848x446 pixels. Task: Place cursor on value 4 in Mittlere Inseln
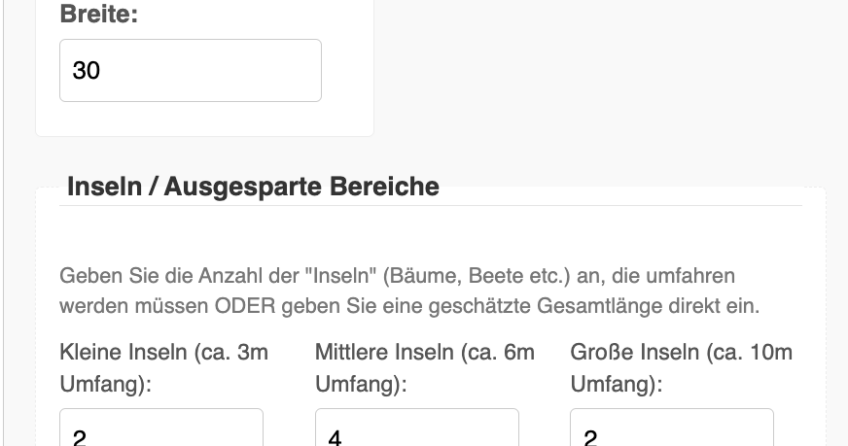pyautogui.click(x=335, y=437)
